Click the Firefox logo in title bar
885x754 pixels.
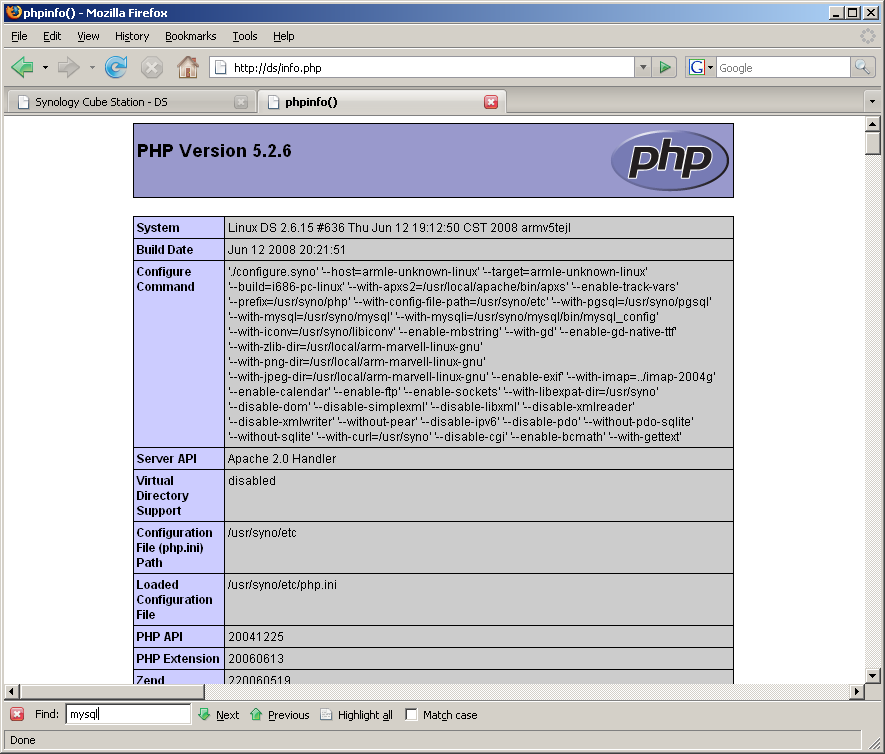(14, 12)
